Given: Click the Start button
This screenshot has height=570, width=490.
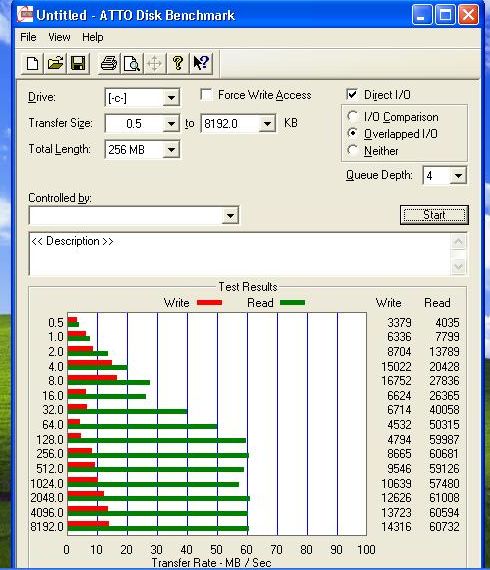Looking at the screenshot, I should point(434,215).
